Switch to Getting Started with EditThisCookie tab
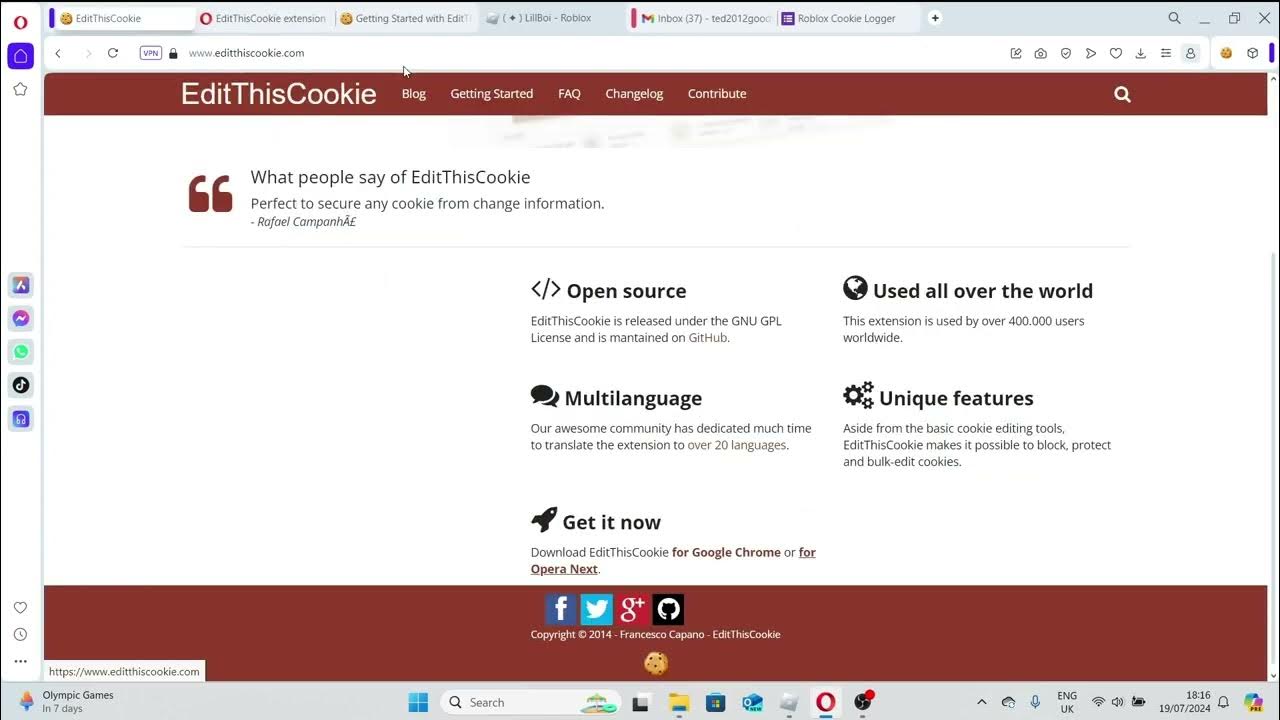 click(405, 18)
